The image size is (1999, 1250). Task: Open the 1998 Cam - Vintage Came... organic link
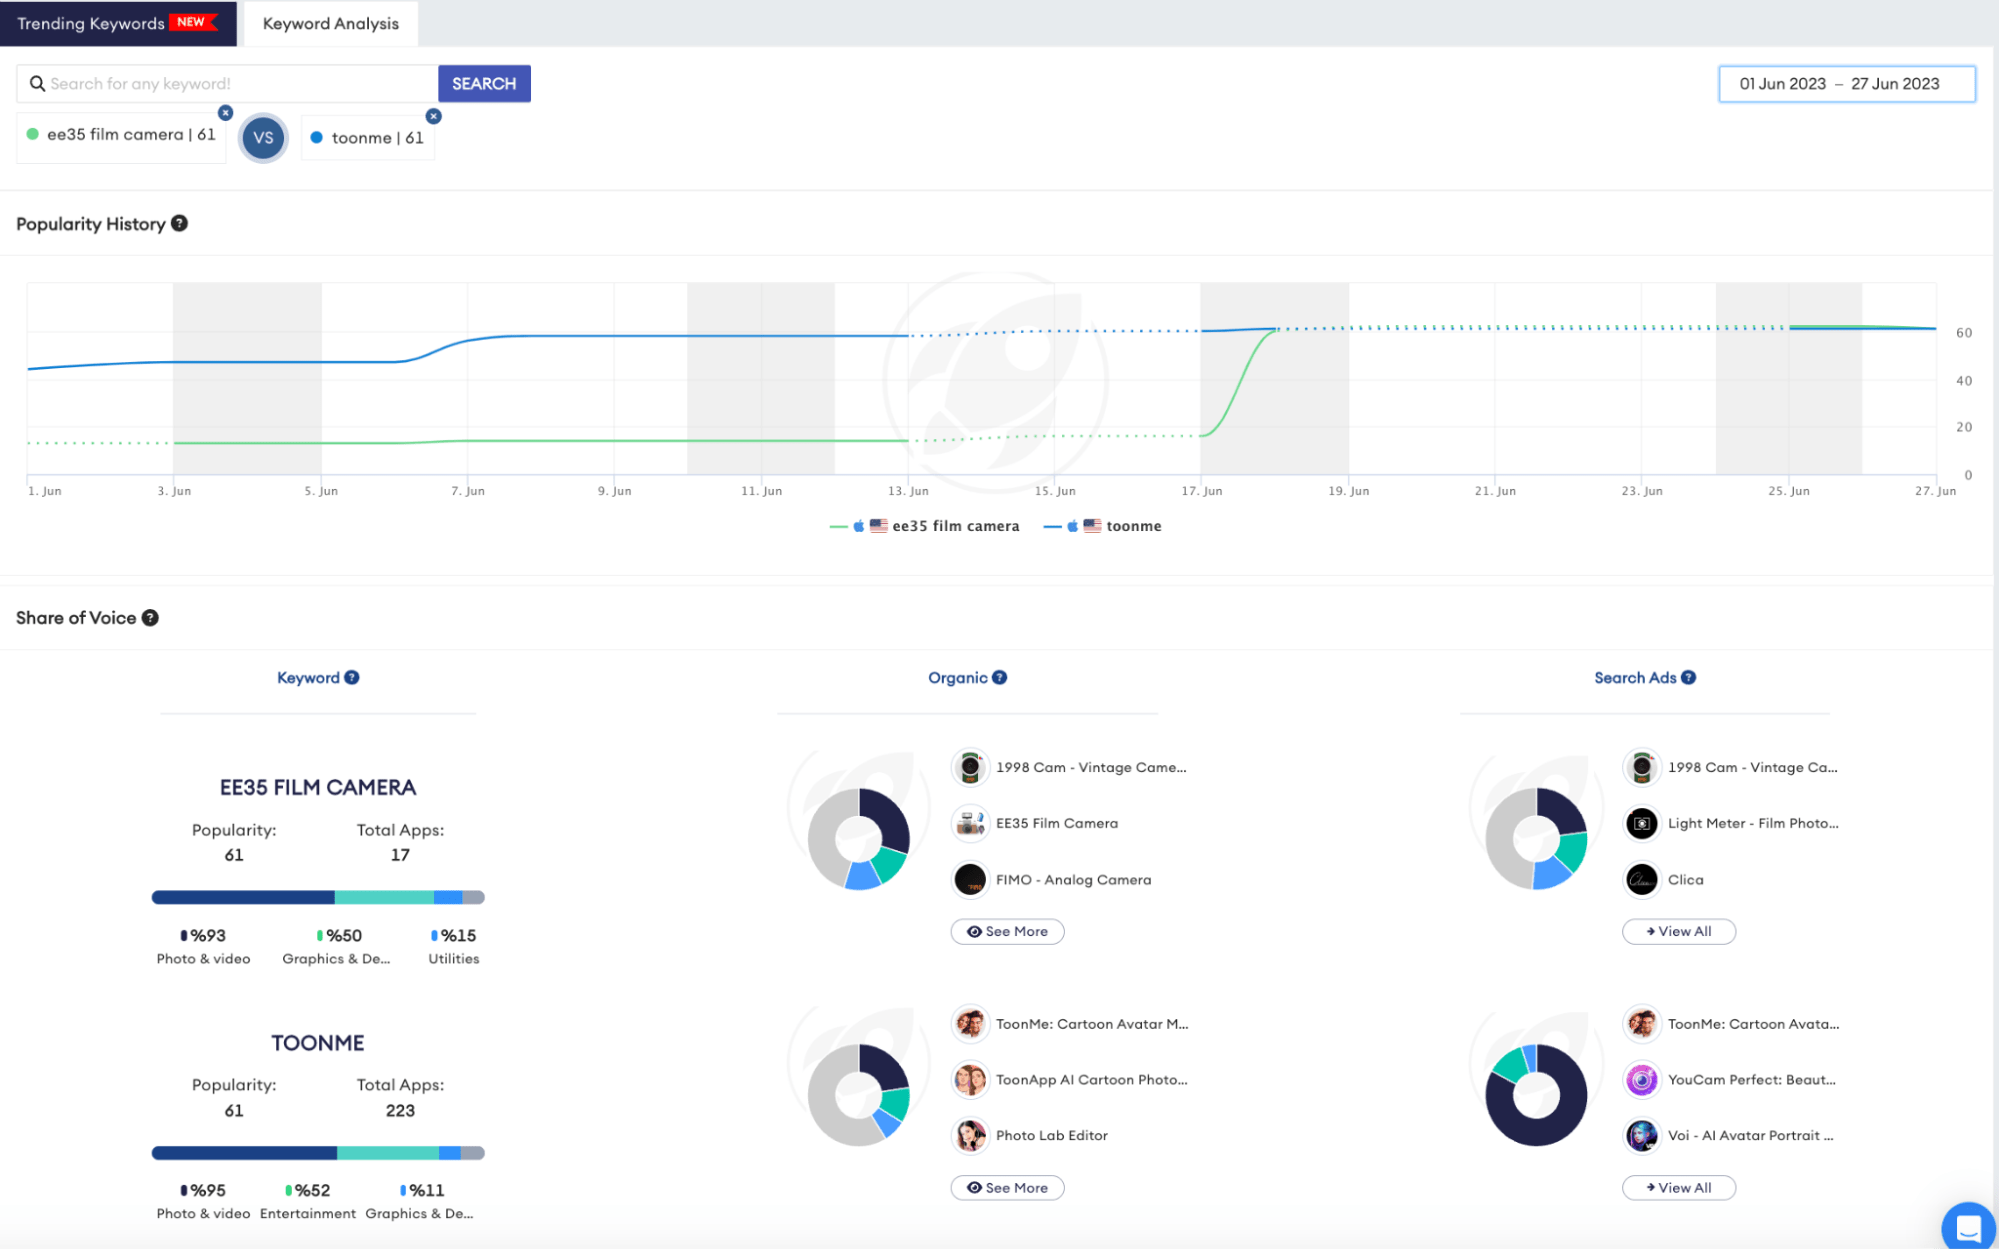click(1091, 768)
